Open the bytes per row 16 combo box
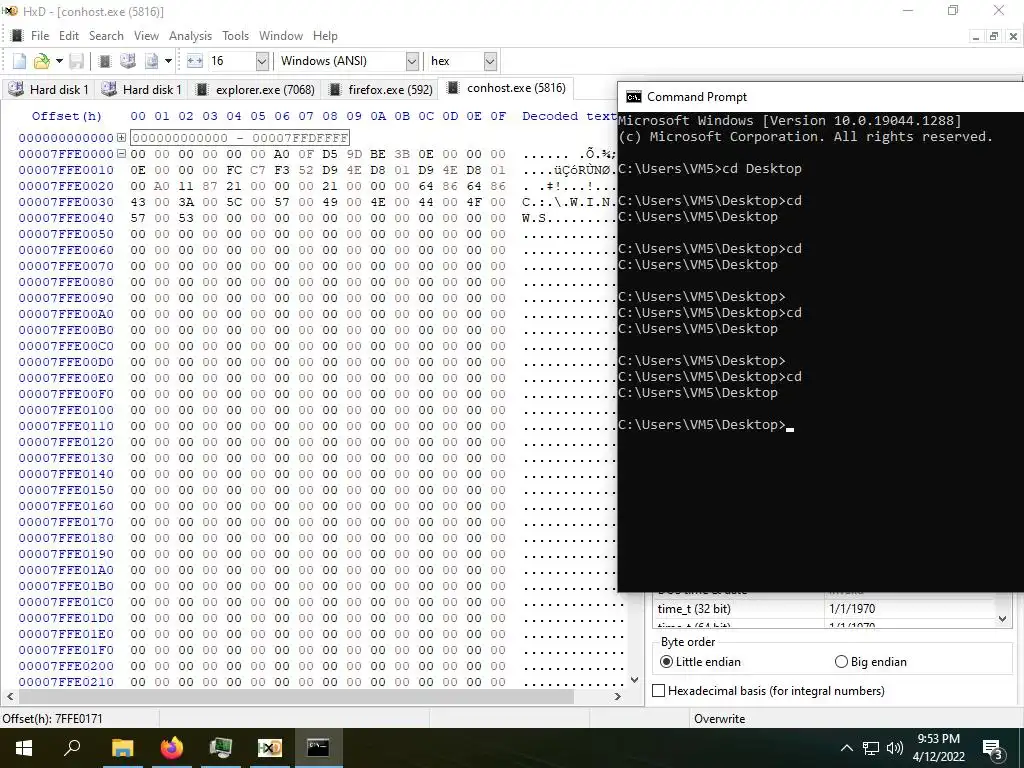Screen dimensions: 1024x768 pyautogui.click(x=262, y=61)
